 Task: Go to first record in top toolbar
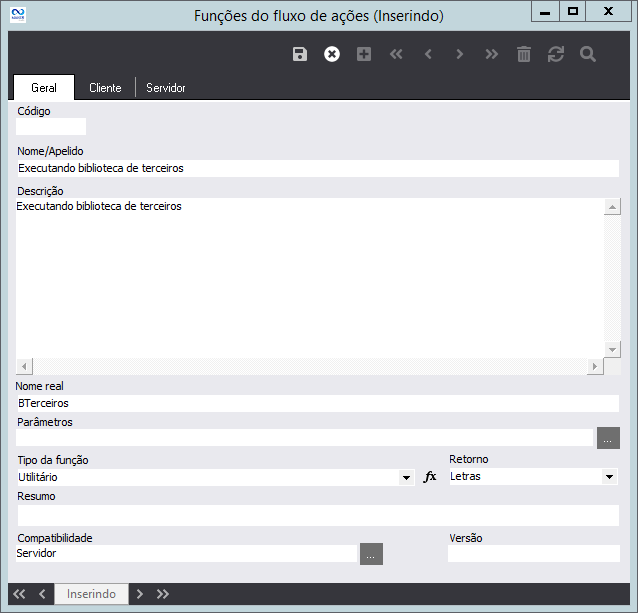click(396, 54)
